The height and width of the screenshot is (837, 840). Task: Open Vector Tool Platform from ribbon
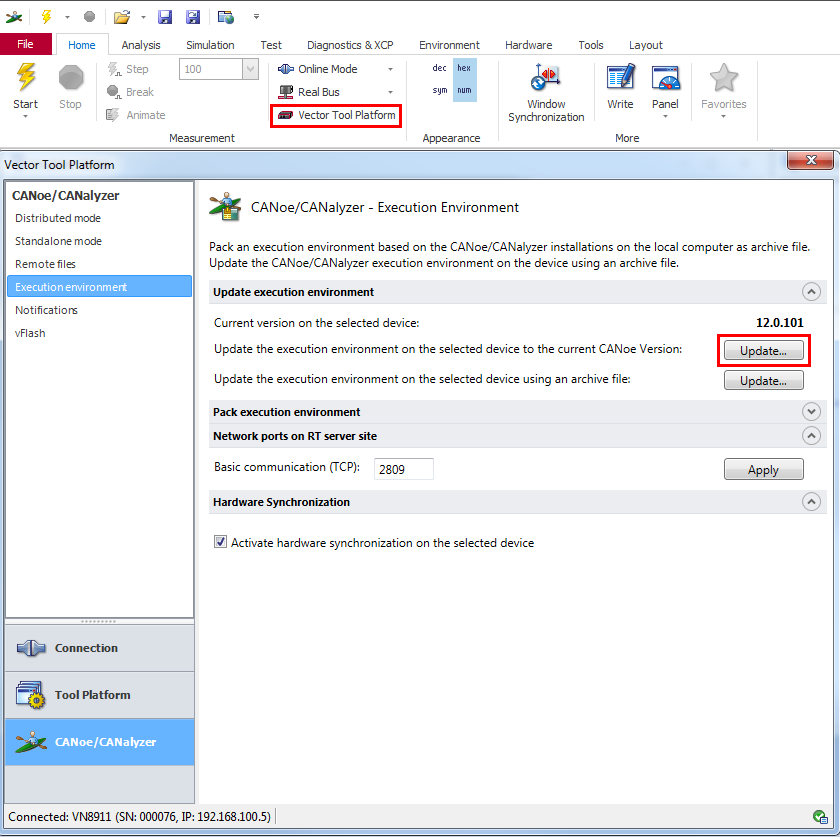point(337,115)
